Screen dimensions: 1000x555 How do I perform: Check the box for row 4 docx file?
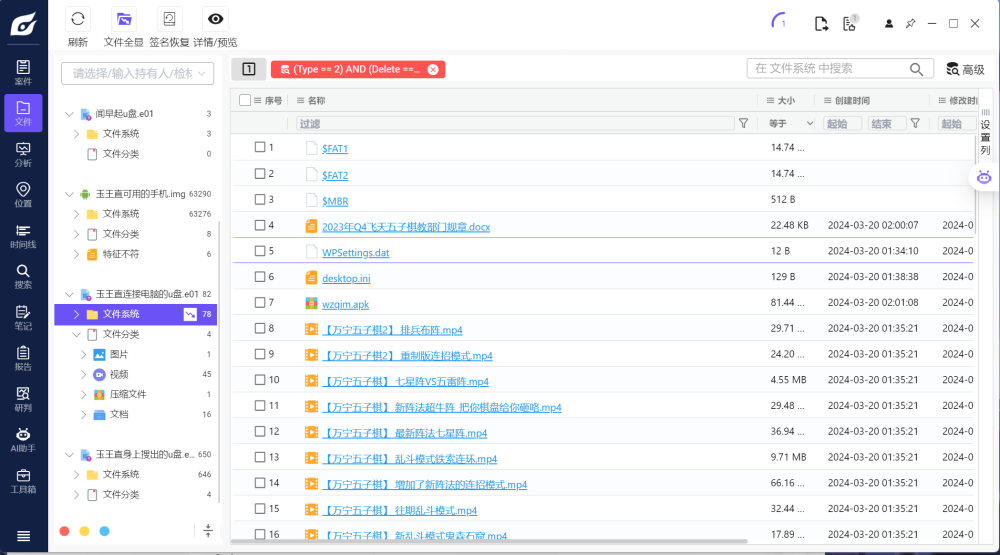260,225
